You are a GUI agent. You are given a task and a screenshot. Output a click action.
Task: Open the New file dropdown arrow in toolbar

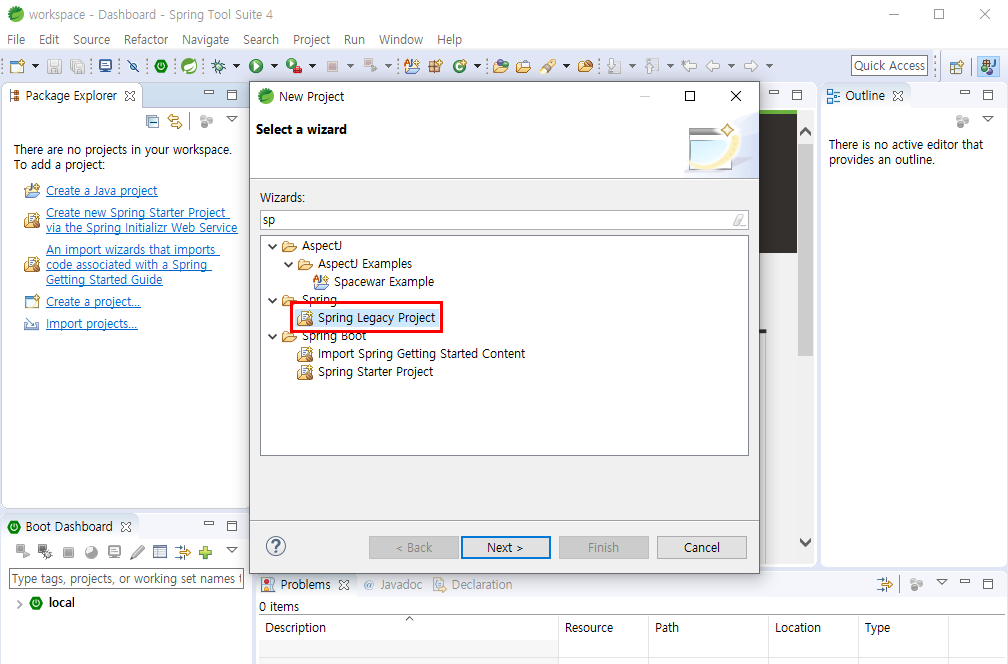tap(35, 66)
